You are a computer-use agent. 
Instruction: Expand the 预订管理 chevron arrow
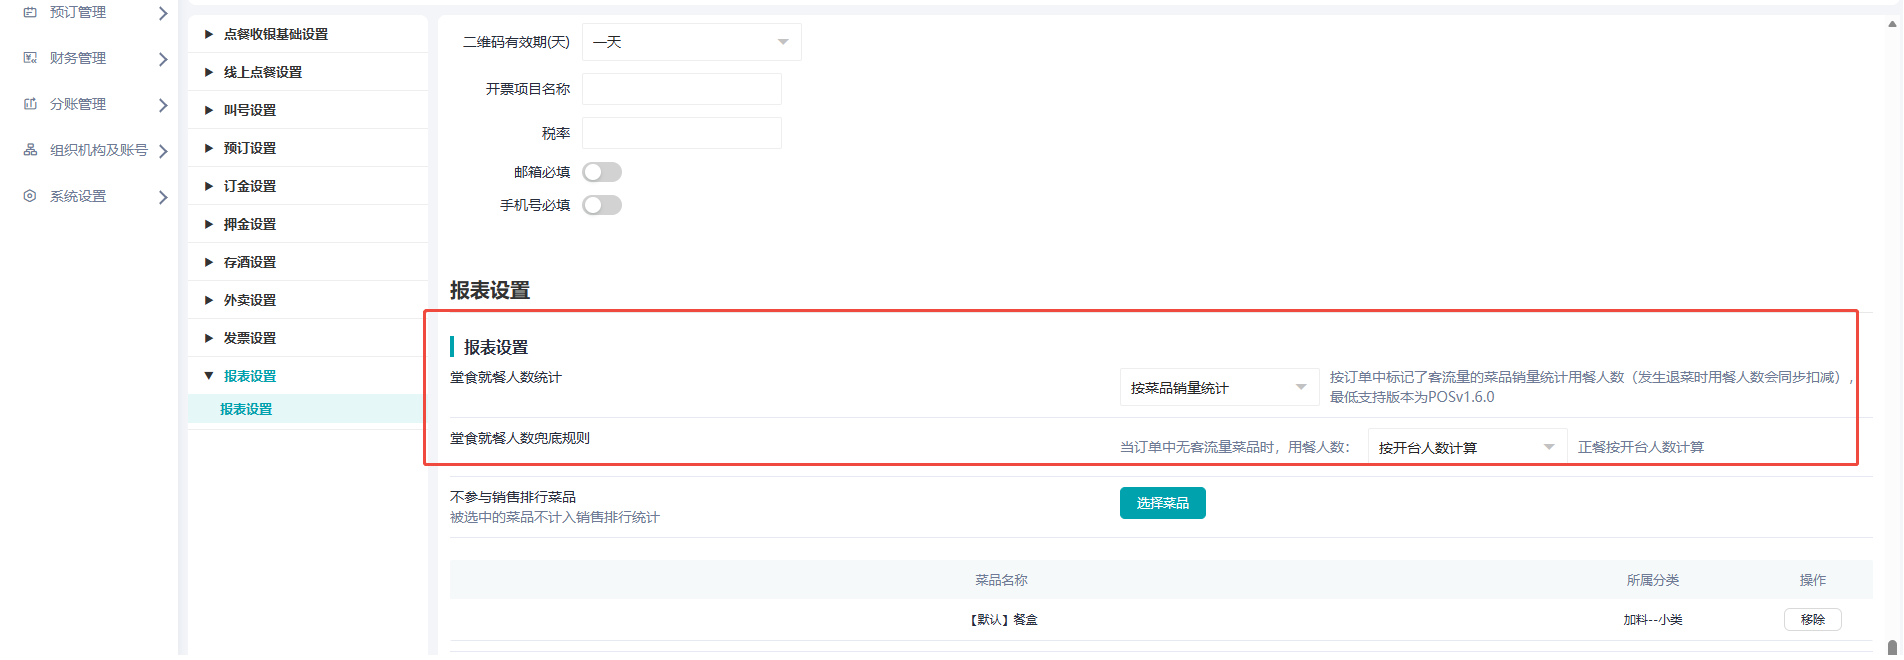tap(163, 13)
